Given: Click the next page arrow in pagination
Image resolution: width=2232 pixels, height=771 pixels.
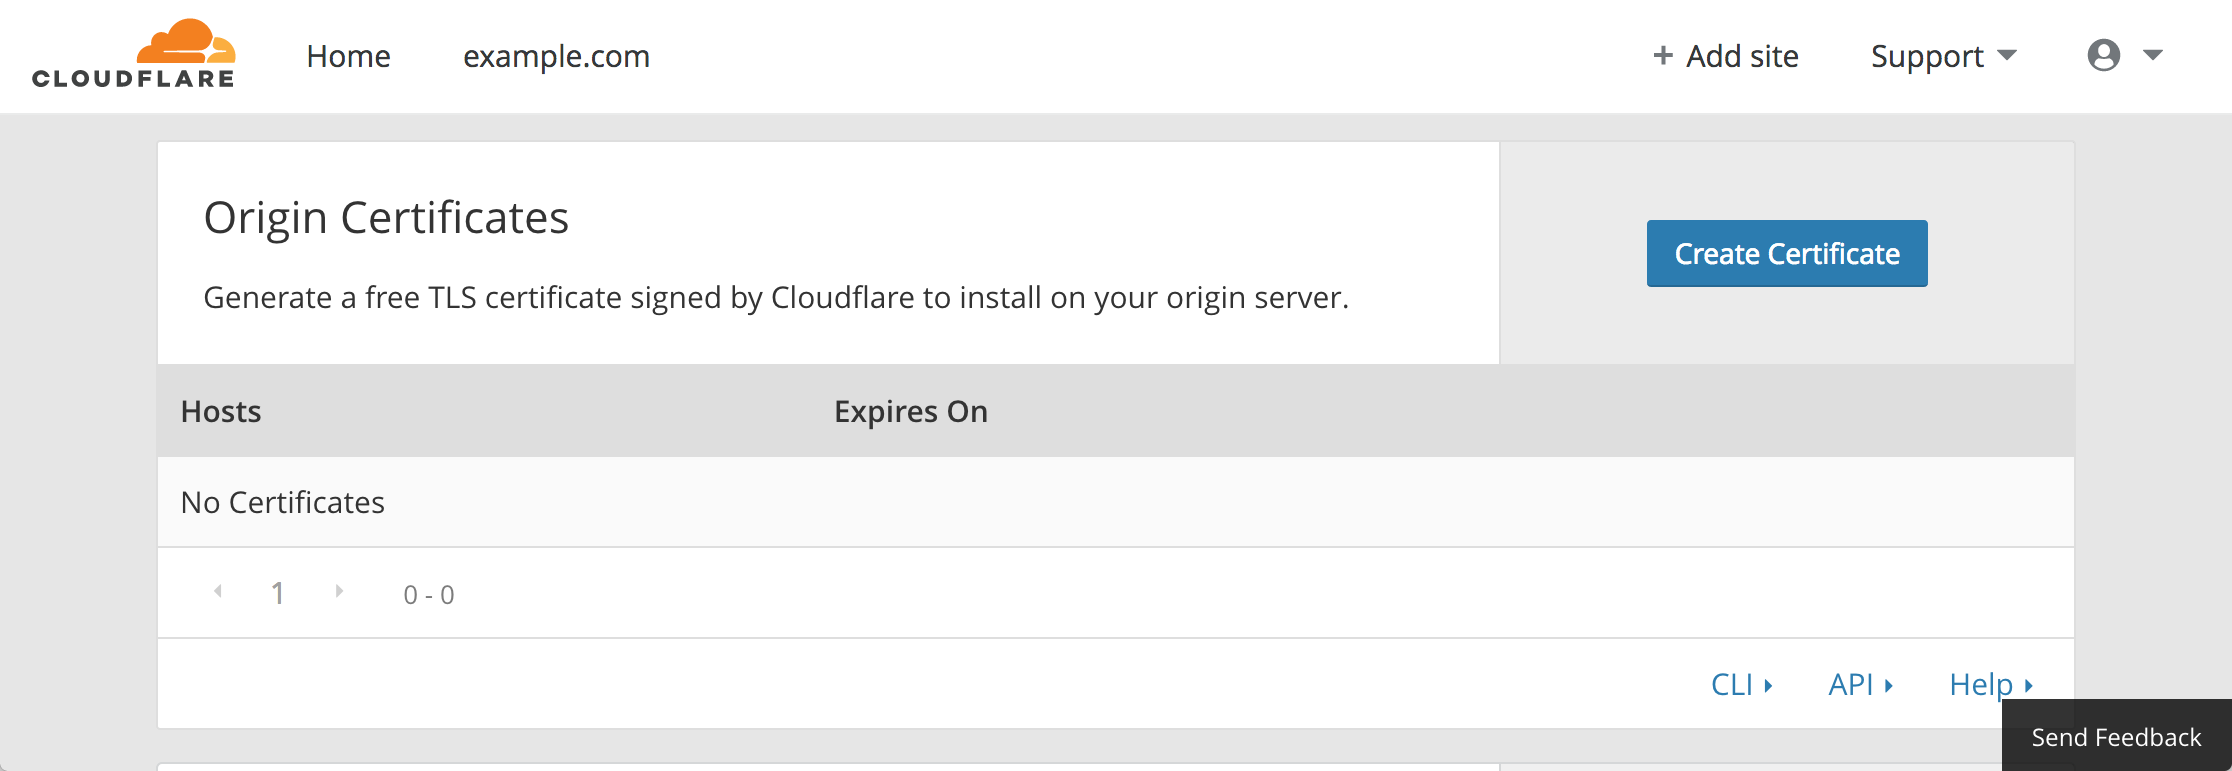Looking at the screenshot, I should (338, 592).
